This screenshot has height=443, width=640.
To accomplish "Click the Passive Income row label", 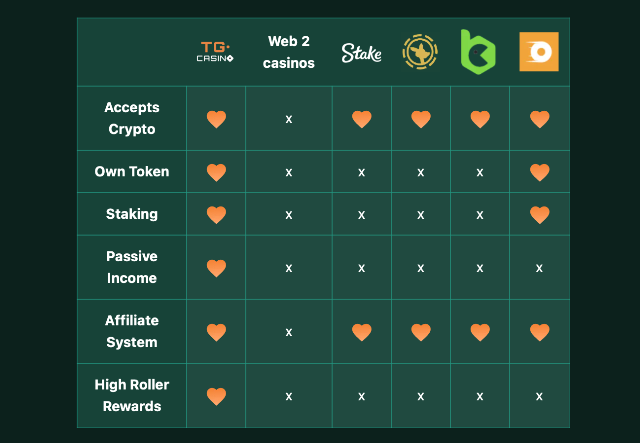I will (132, 267).
